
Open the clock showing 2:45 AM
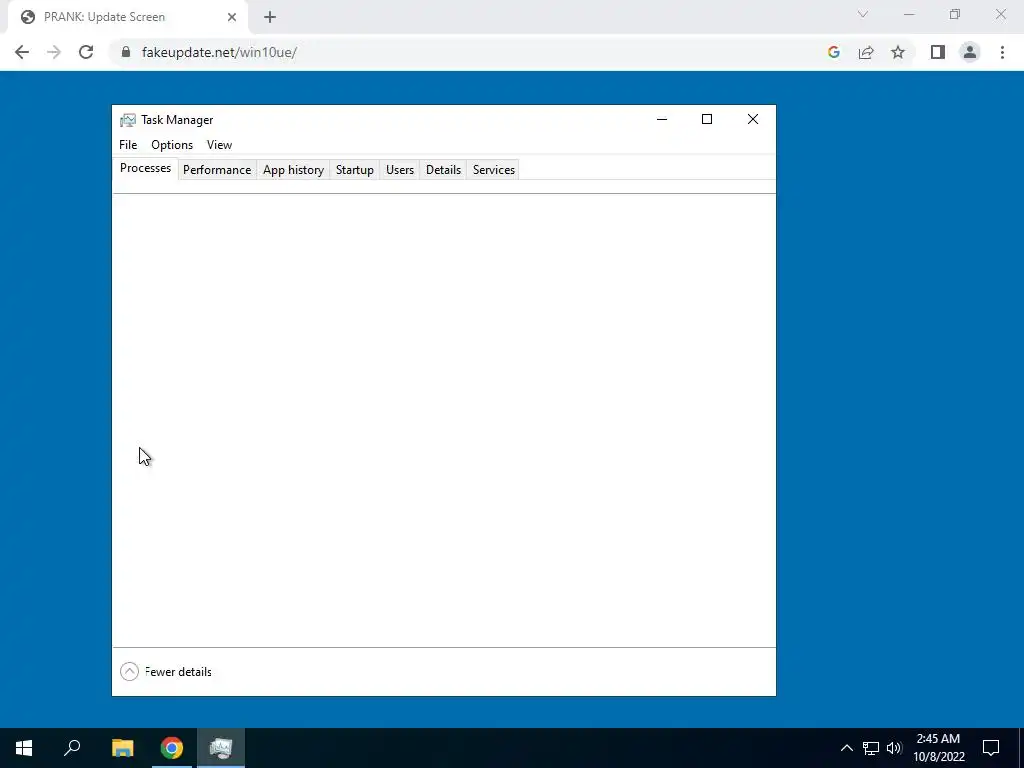pyautogui.click(x=938, y=748)
